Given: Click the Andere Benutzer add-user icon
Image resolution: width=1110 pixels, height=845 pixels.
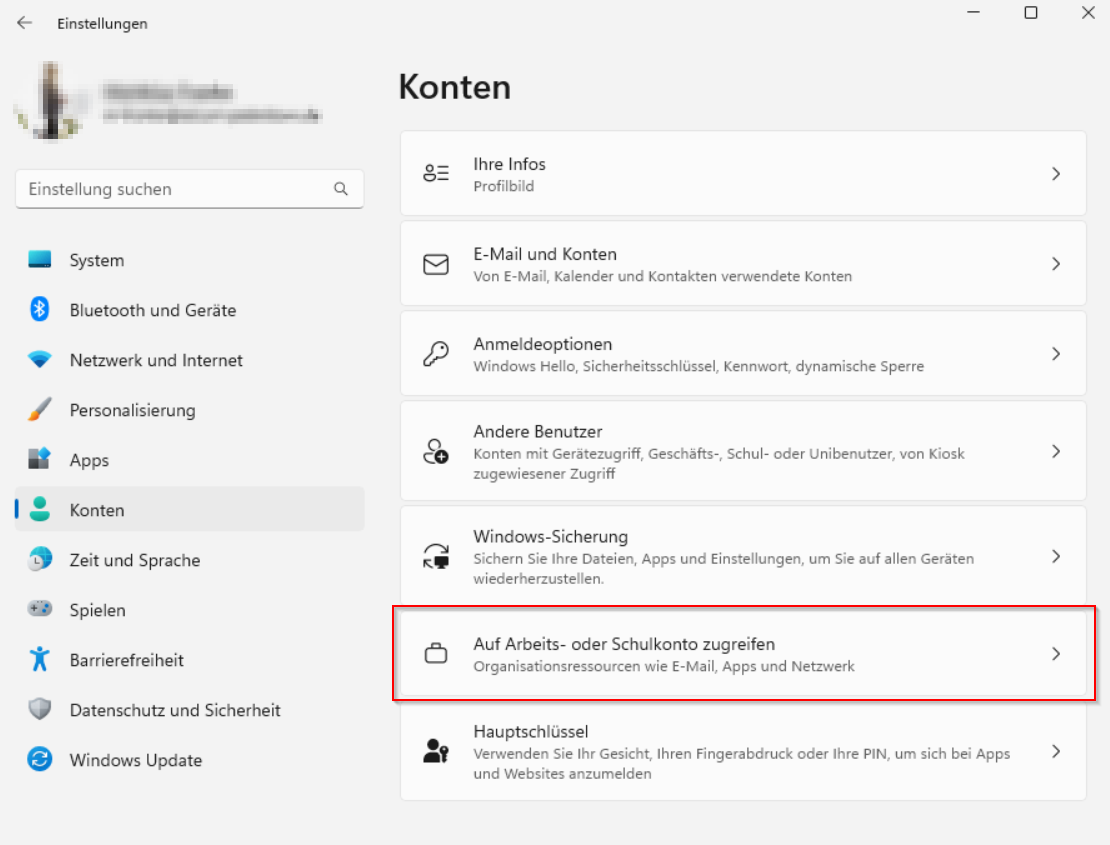Looking at the screenshot, I should pyautogui.click(x=435, y=451).
